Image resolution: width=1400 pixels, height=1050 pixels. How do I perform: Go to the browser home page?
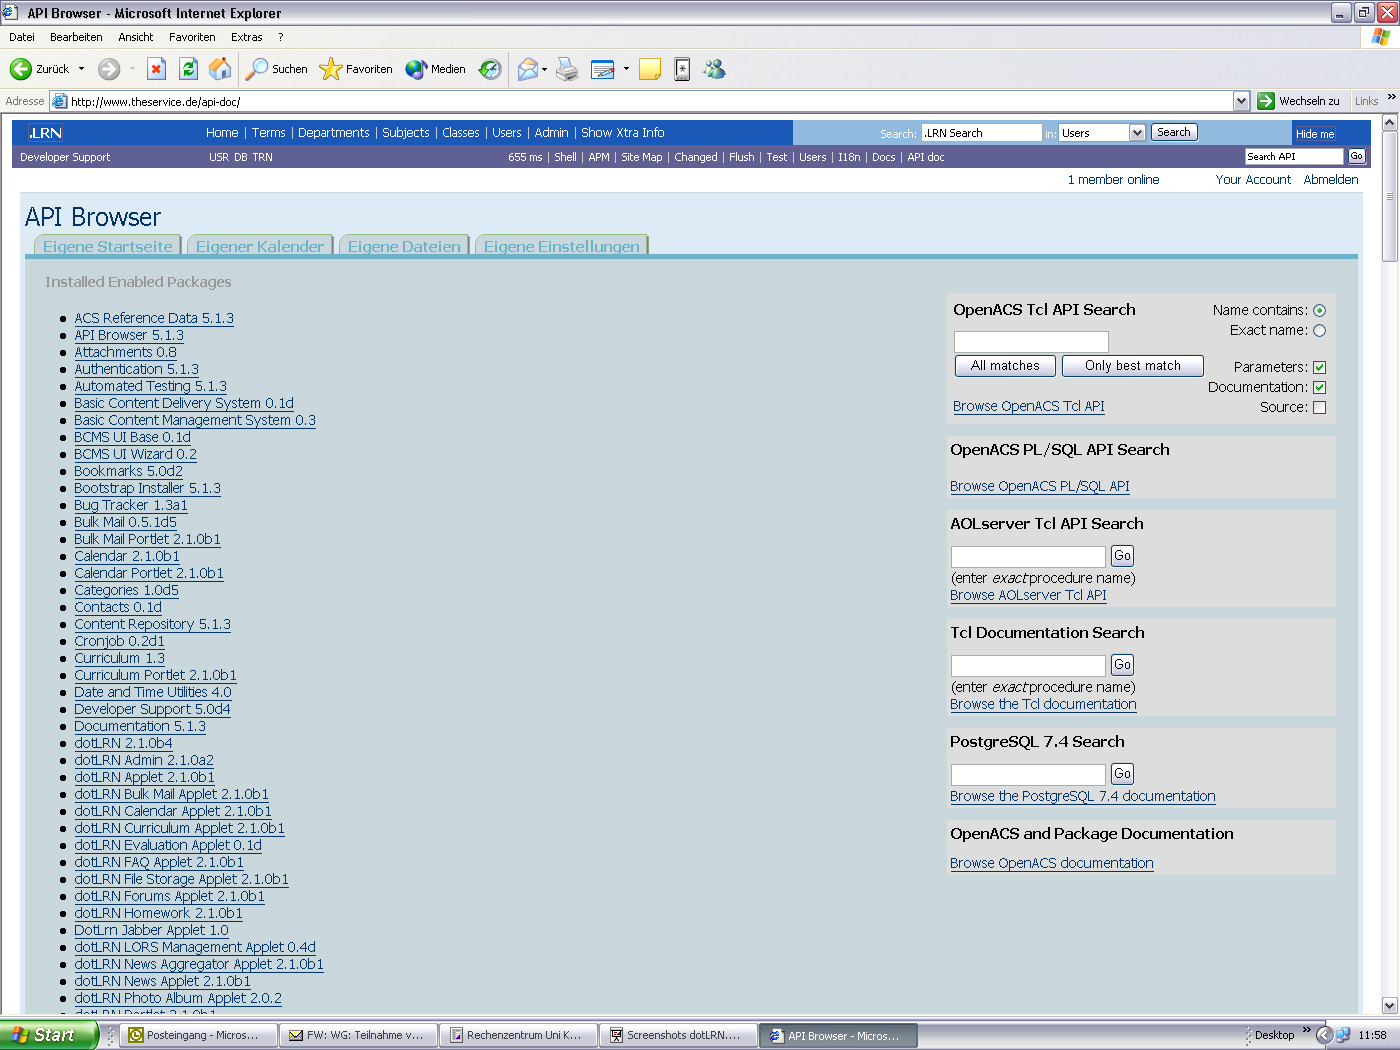pos(221,68)
